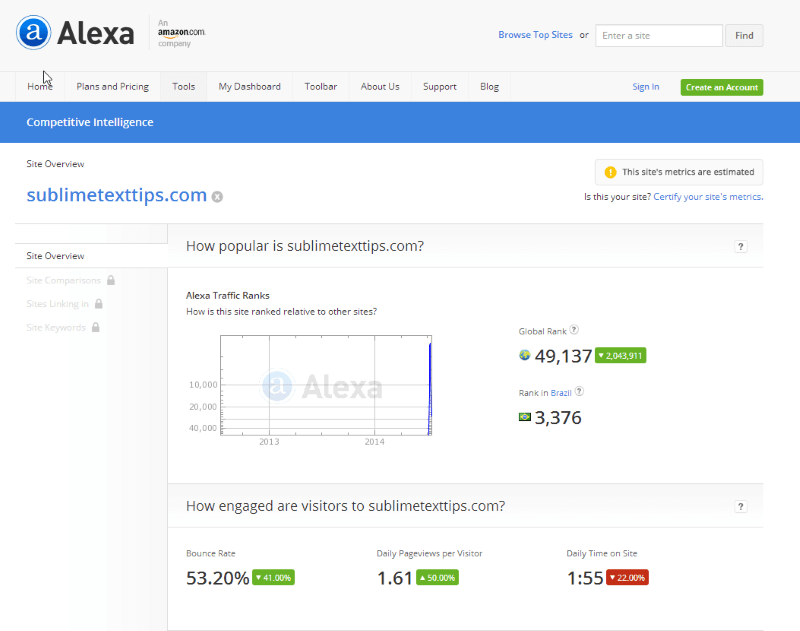Select locked Sites Linking In in sidebar
The image size is (800, 631).
coord(58,304)
